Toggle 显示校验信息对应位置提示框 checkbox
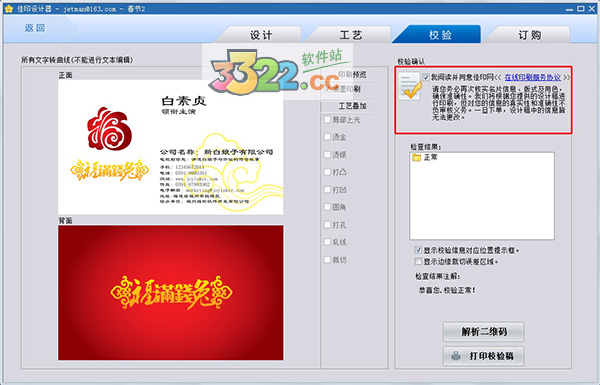 (x=418, y=250)
